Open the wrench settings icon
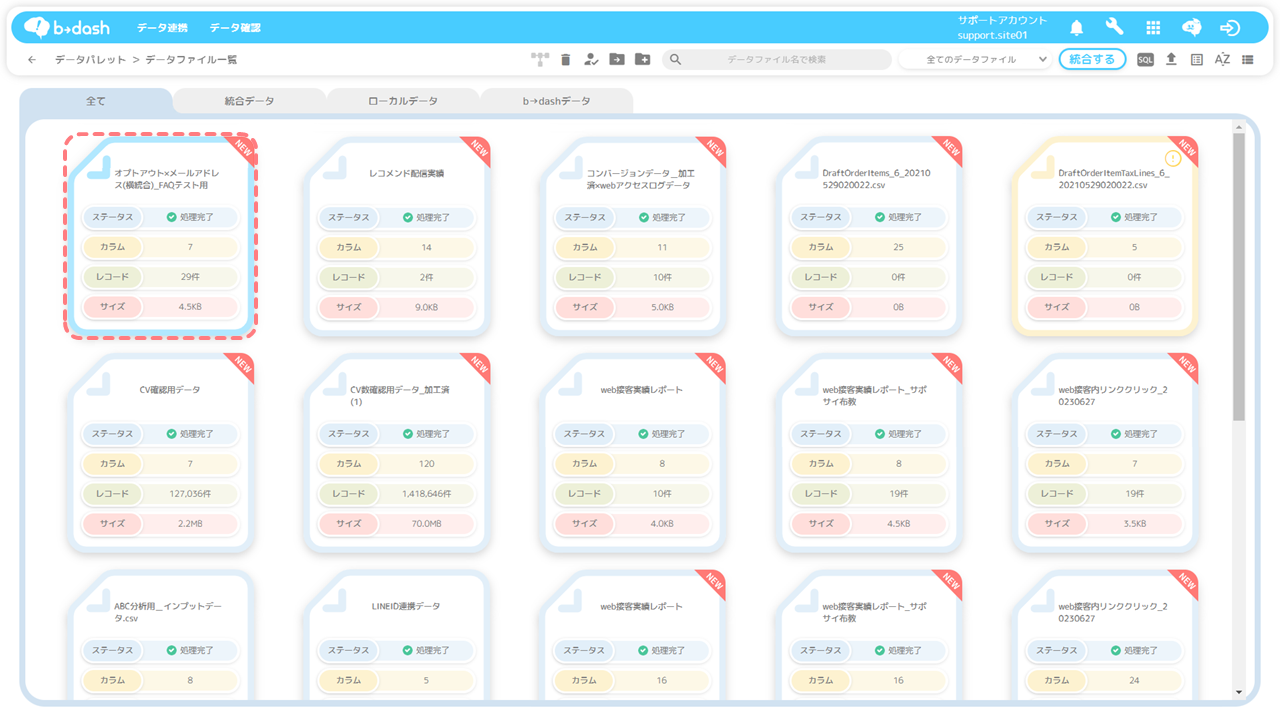Viewport: 1280px width, 720px height. tap(1114, 28)
